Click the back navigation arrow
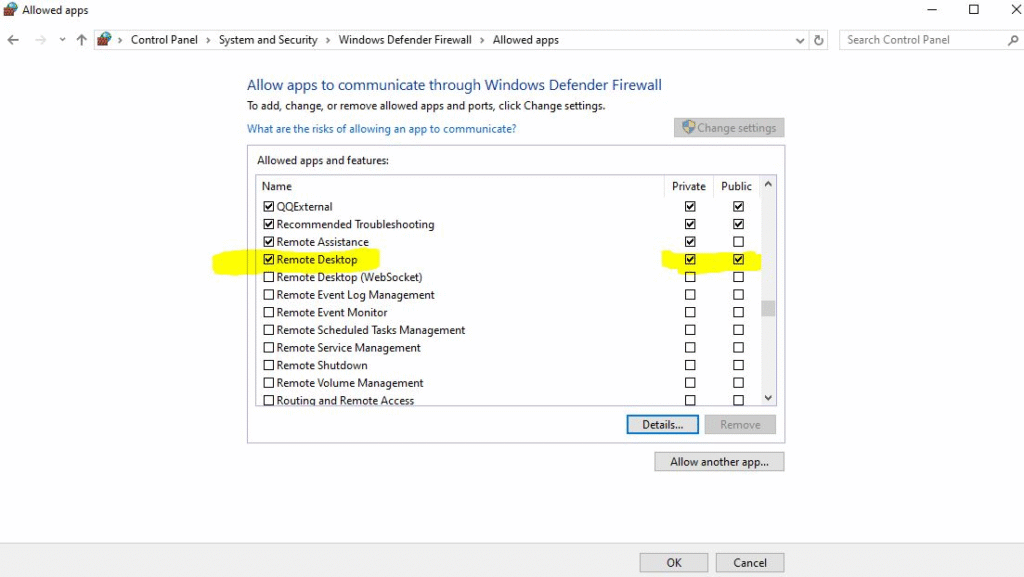 point(13,39)
